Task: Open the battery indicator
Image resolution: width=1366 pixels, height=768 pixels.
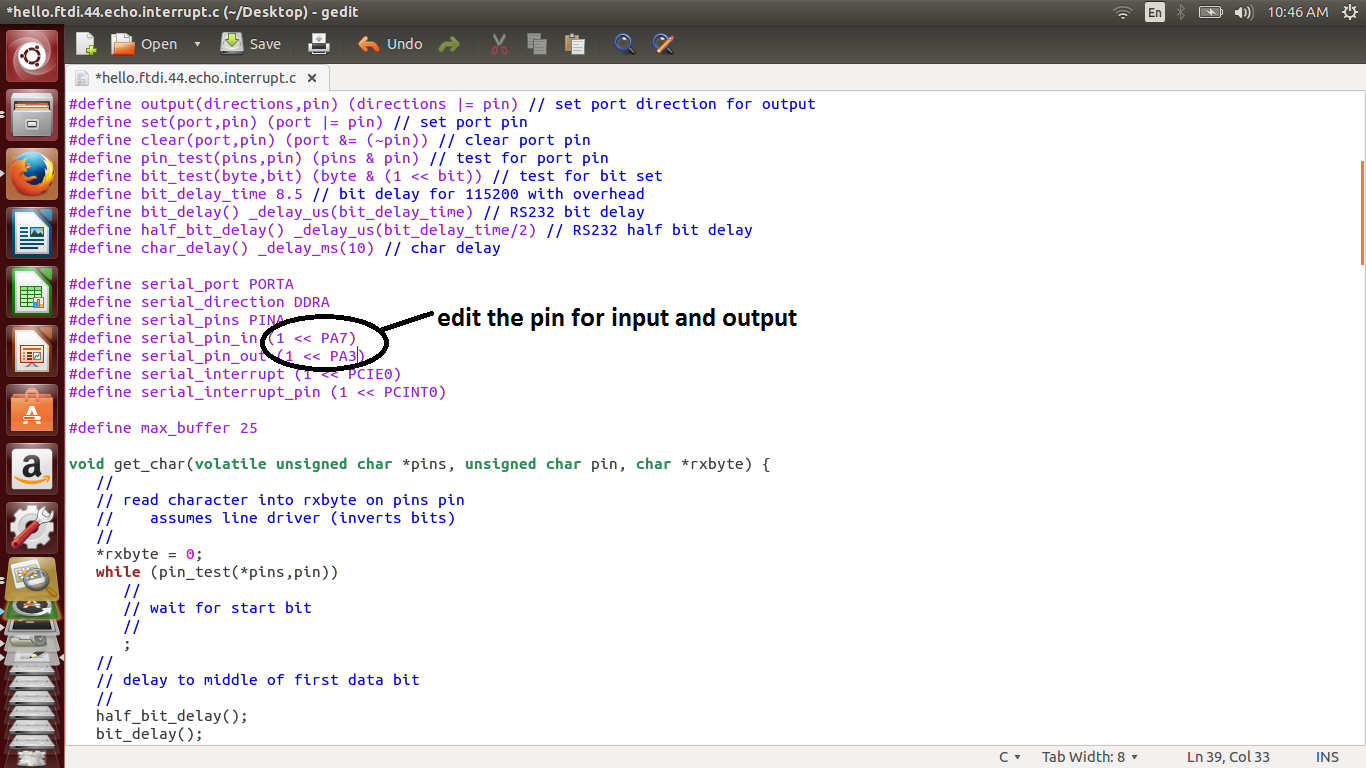Action: point(1211,12)
